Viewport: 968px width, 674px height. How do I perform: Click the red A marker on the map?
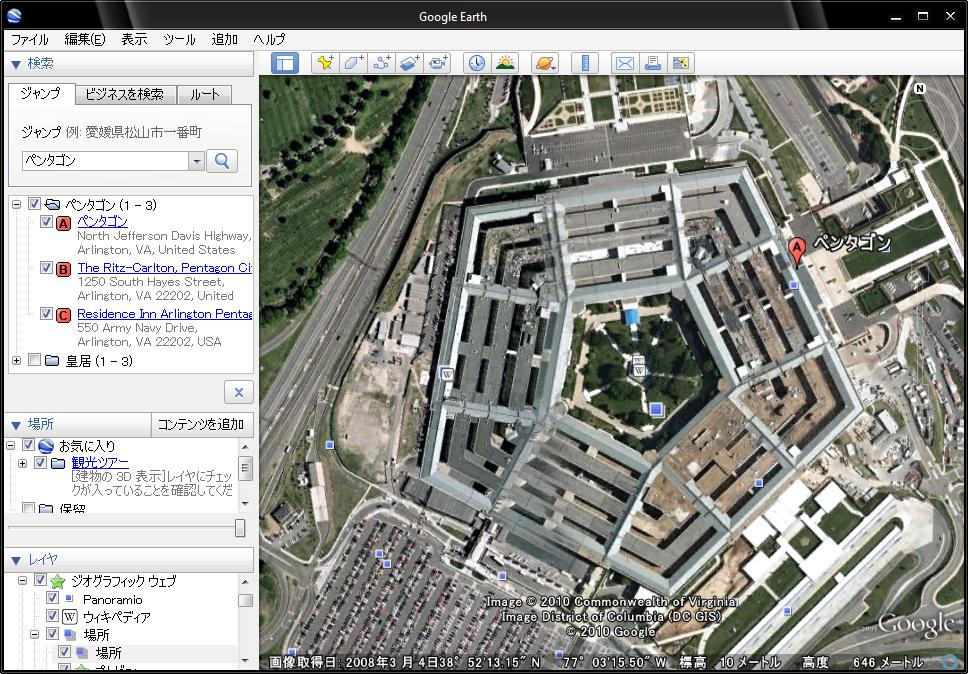797,251
